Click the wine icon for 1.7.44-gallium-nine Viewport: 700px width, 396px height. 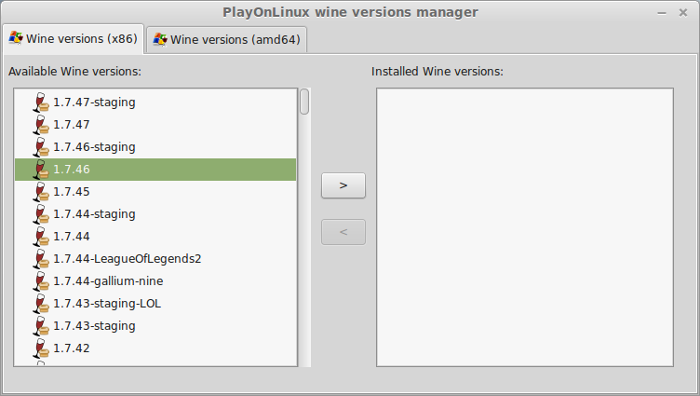(x=41, y=281)
